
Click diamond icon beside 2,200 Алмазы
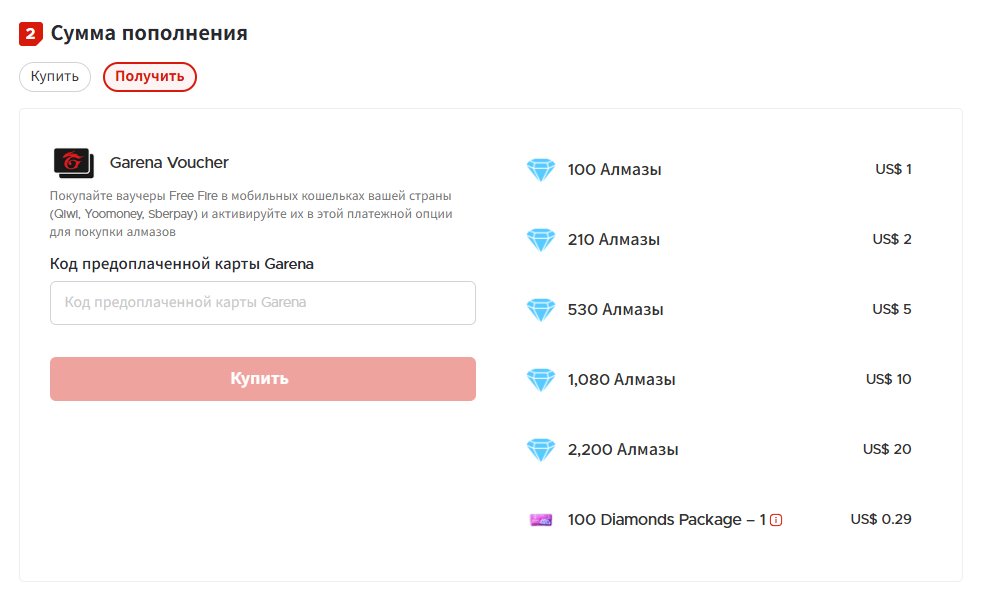[540, 450]
